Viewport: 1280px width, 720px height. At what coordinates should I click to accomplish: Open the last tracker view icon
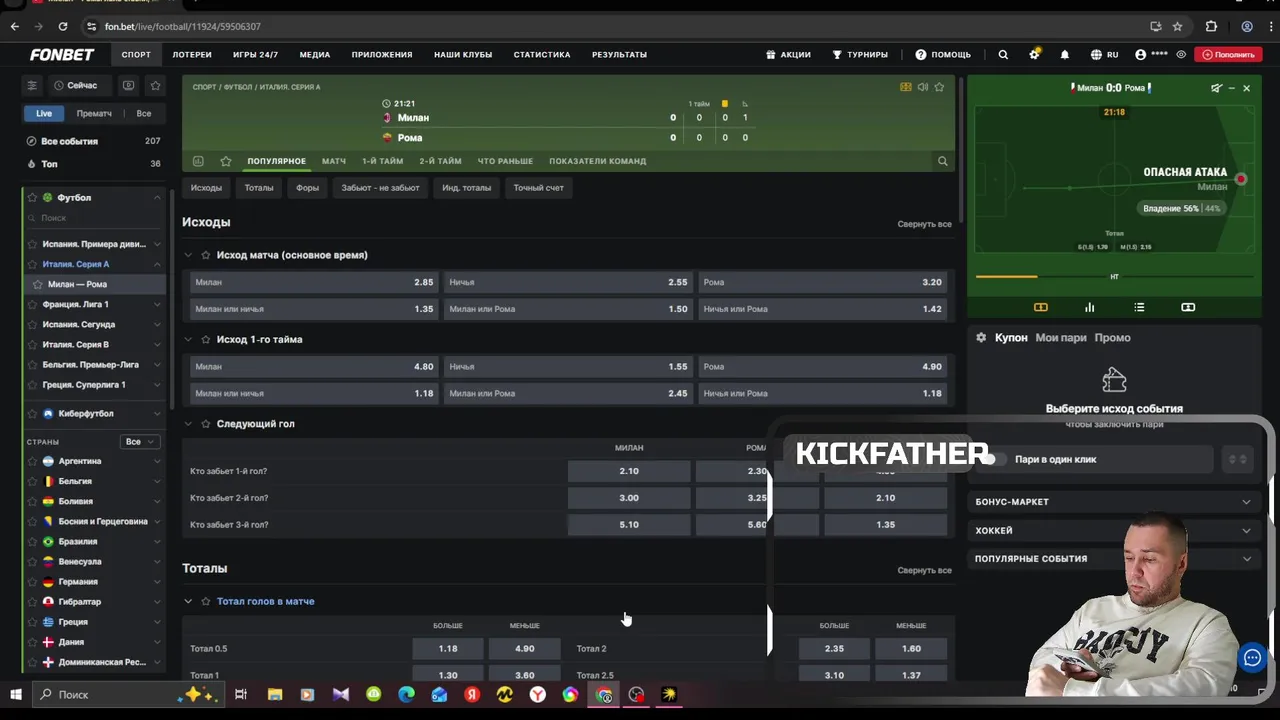(1188, 307)
